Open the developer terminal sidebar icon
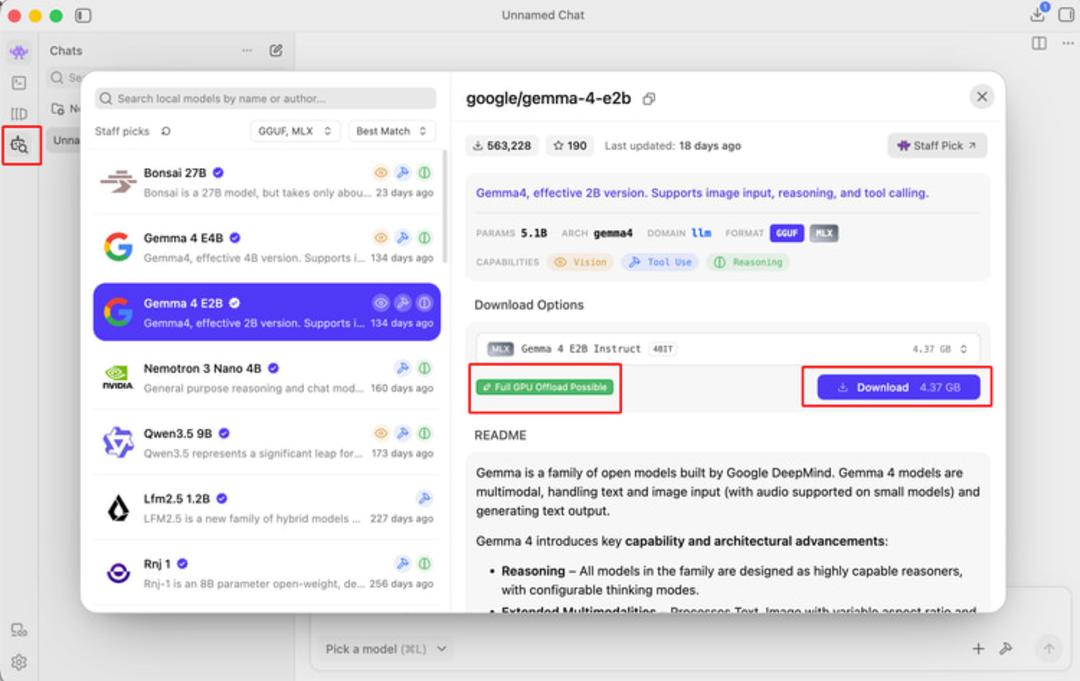1080x681 pixels. (19, 83)
